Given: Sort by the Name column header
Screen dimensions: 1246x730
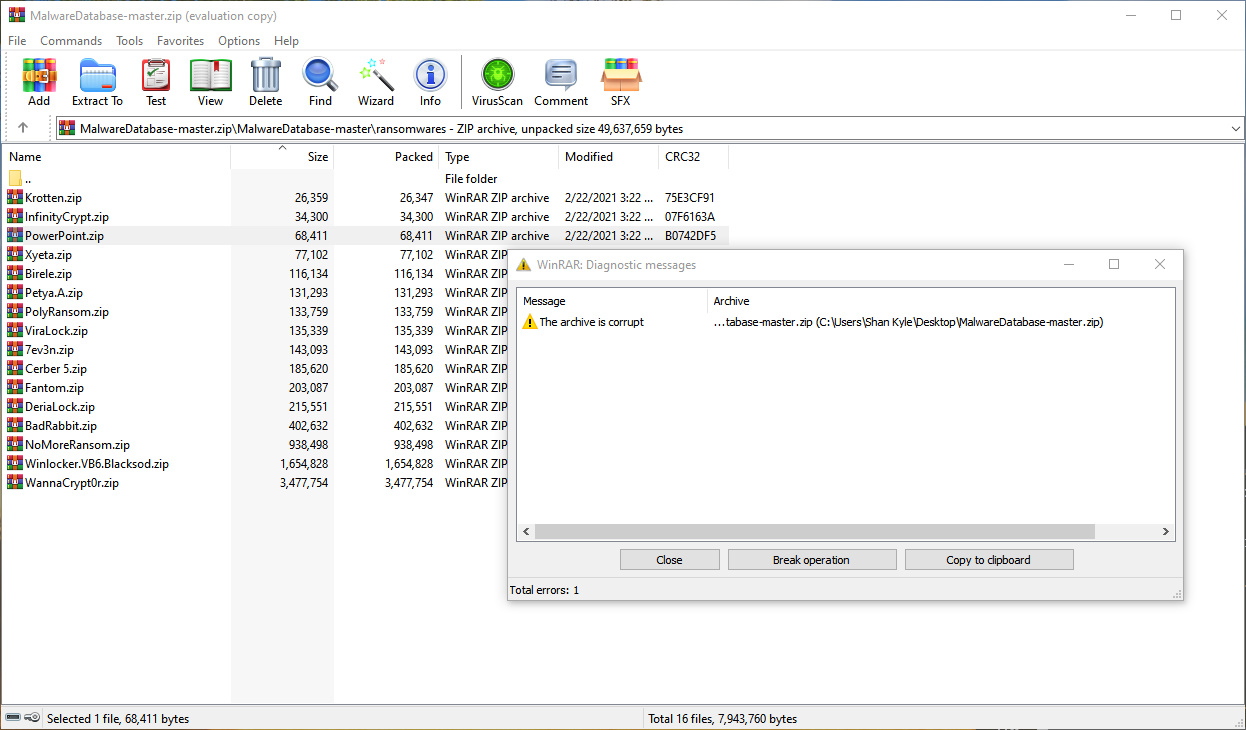Looking at the screenshot, I should pyautogui.click(x=118, y=157).
